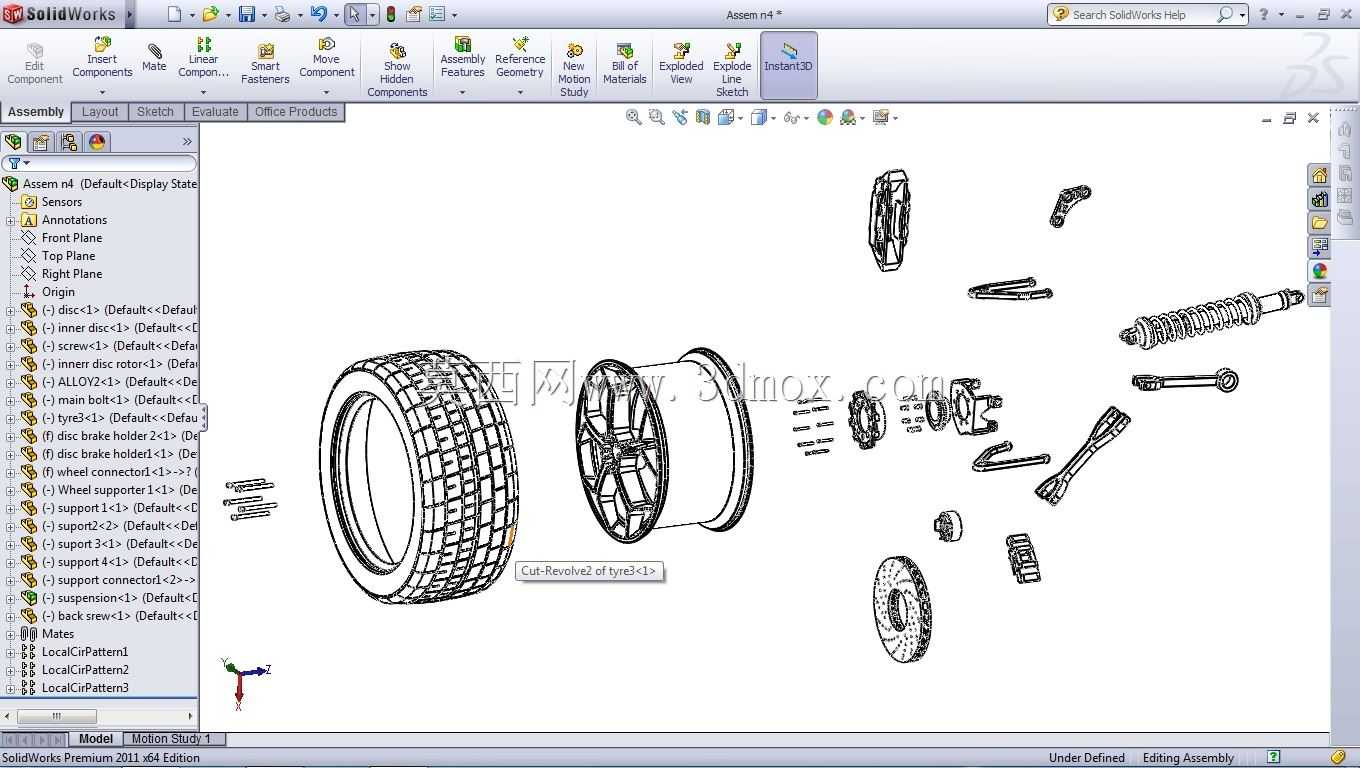Click the Section View icon

point(703,117)
